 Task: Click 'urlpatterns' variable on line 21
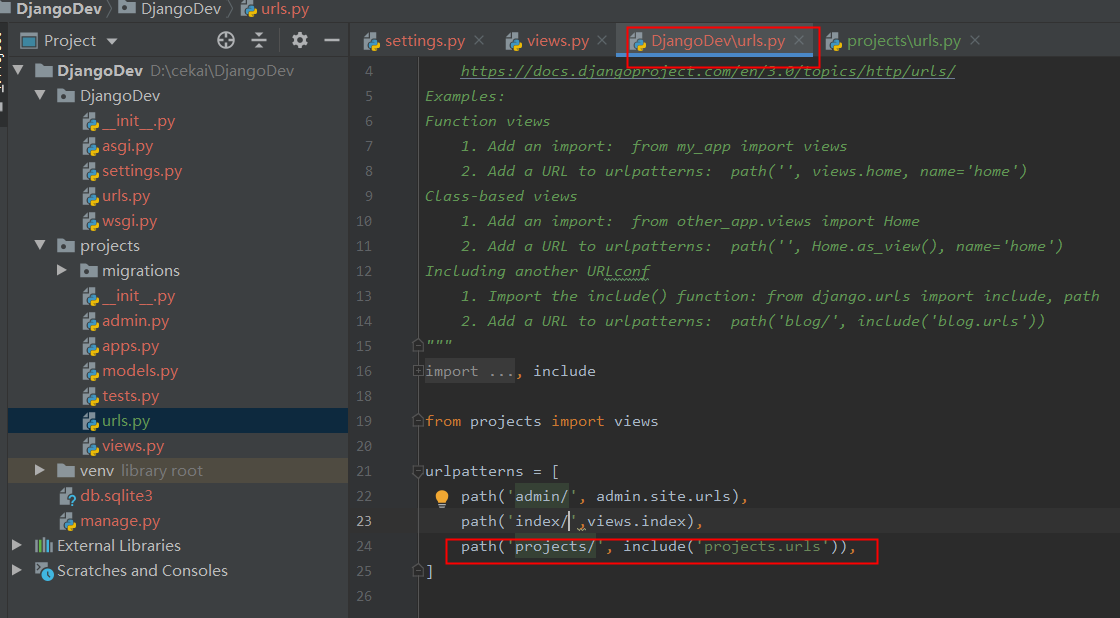coord(474,471)
